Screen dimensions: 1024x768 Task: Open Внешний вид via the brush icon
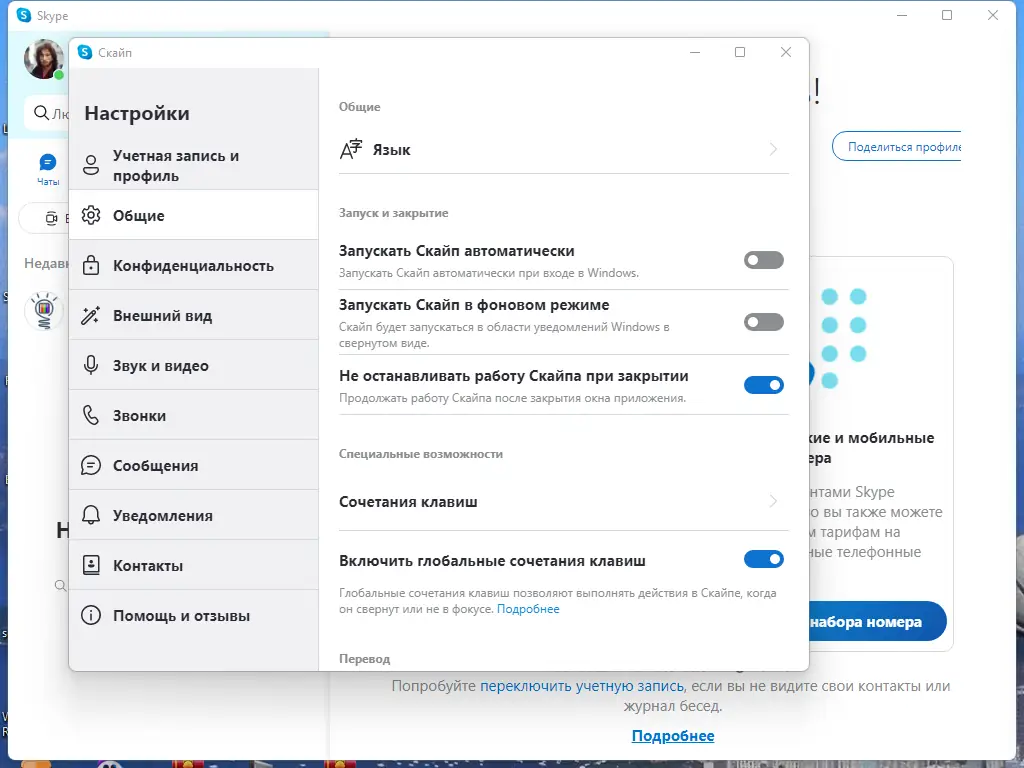point(91,314)
